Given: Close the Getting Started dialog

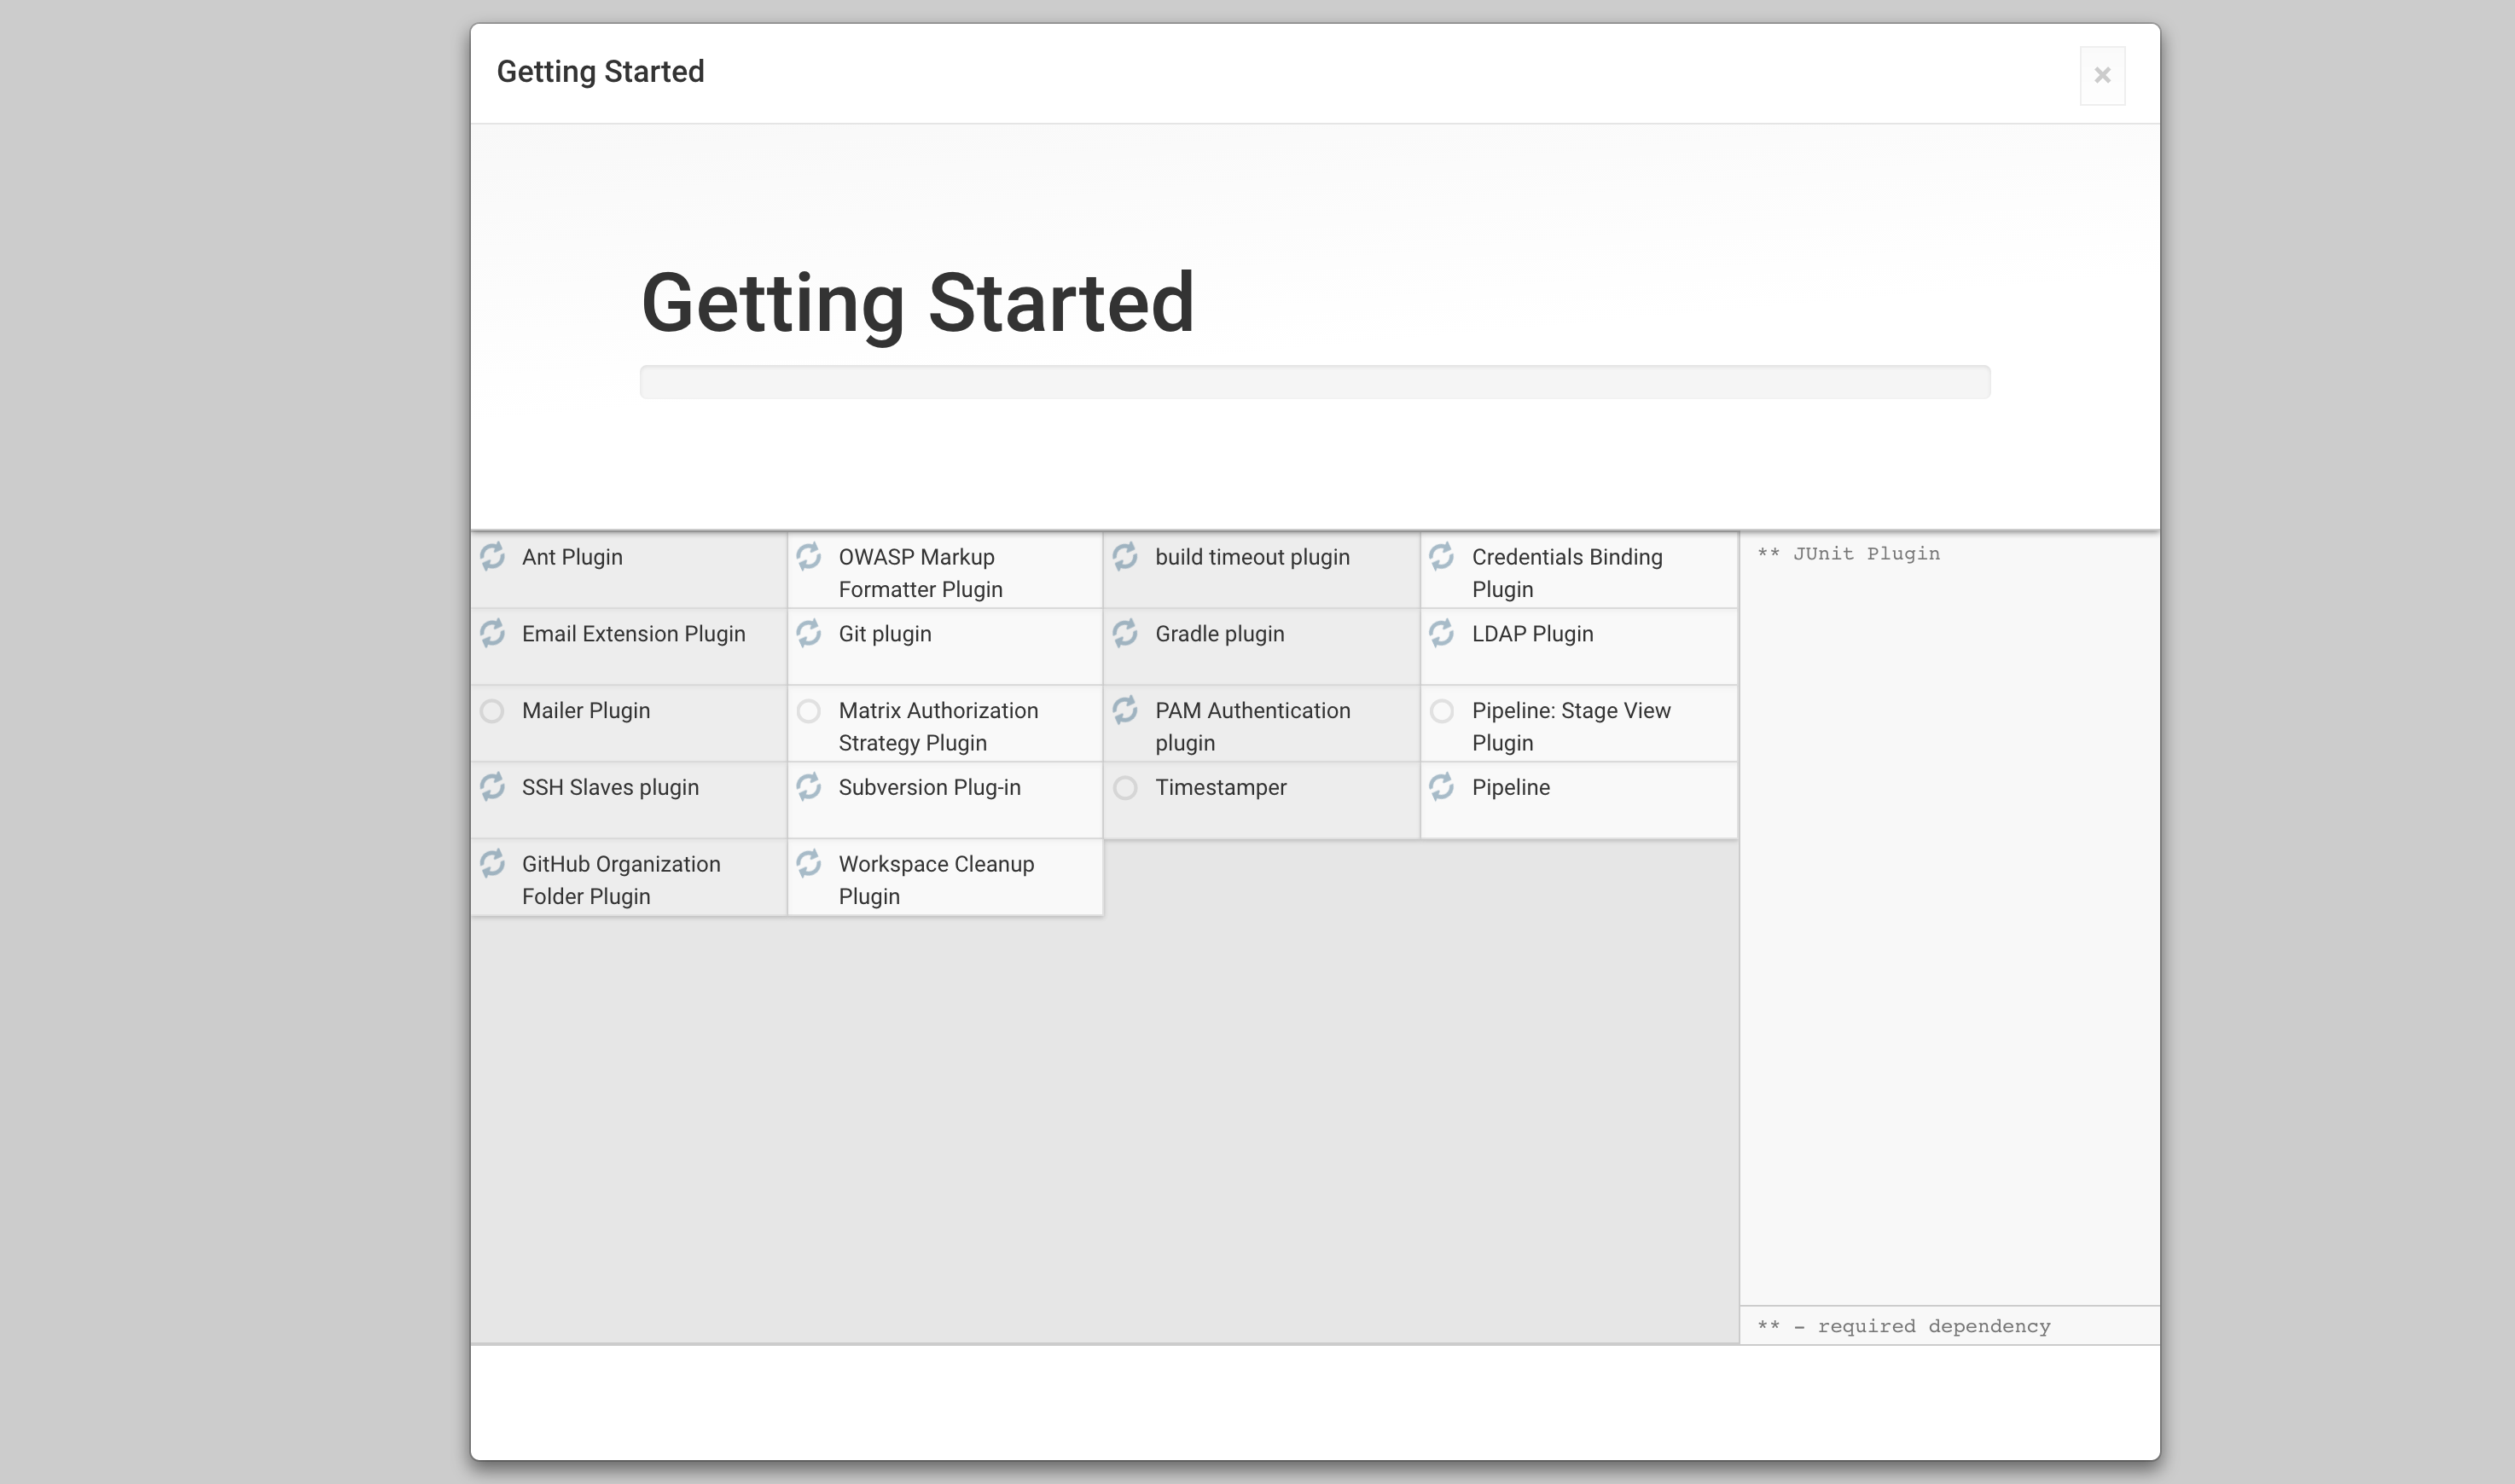Looking at the screenshot, I should click(x=2102, y=75).
